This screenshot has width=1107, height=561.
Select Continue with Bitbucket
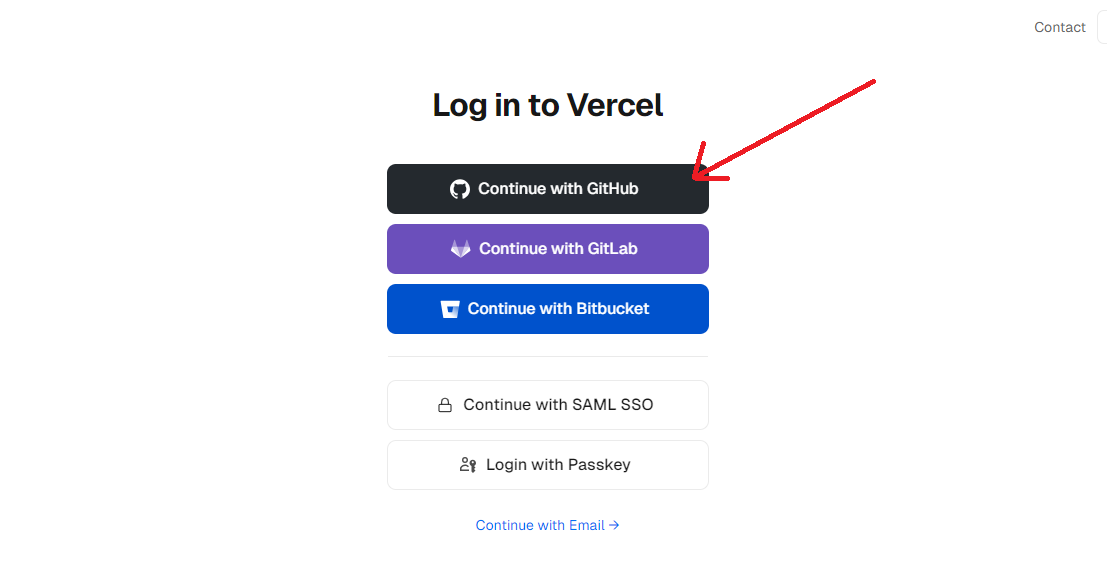coord(548,309)
